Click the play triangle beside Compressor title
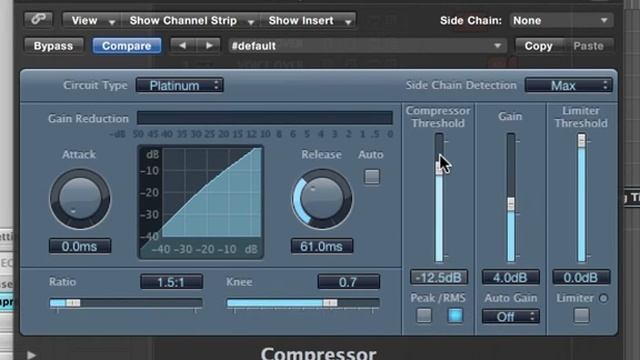 31,355
